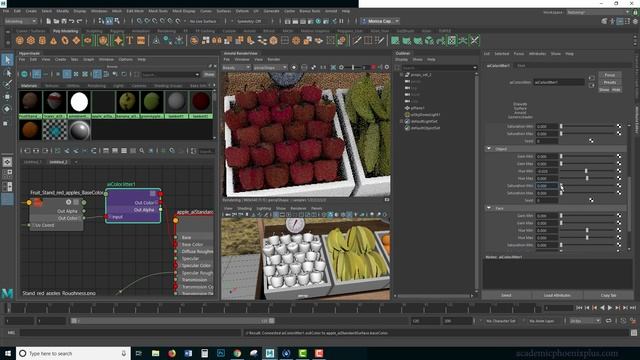Screen dimensions: 640x360
Task: Click the Focus button in Attribute Editor
Action: click(610, 75)
